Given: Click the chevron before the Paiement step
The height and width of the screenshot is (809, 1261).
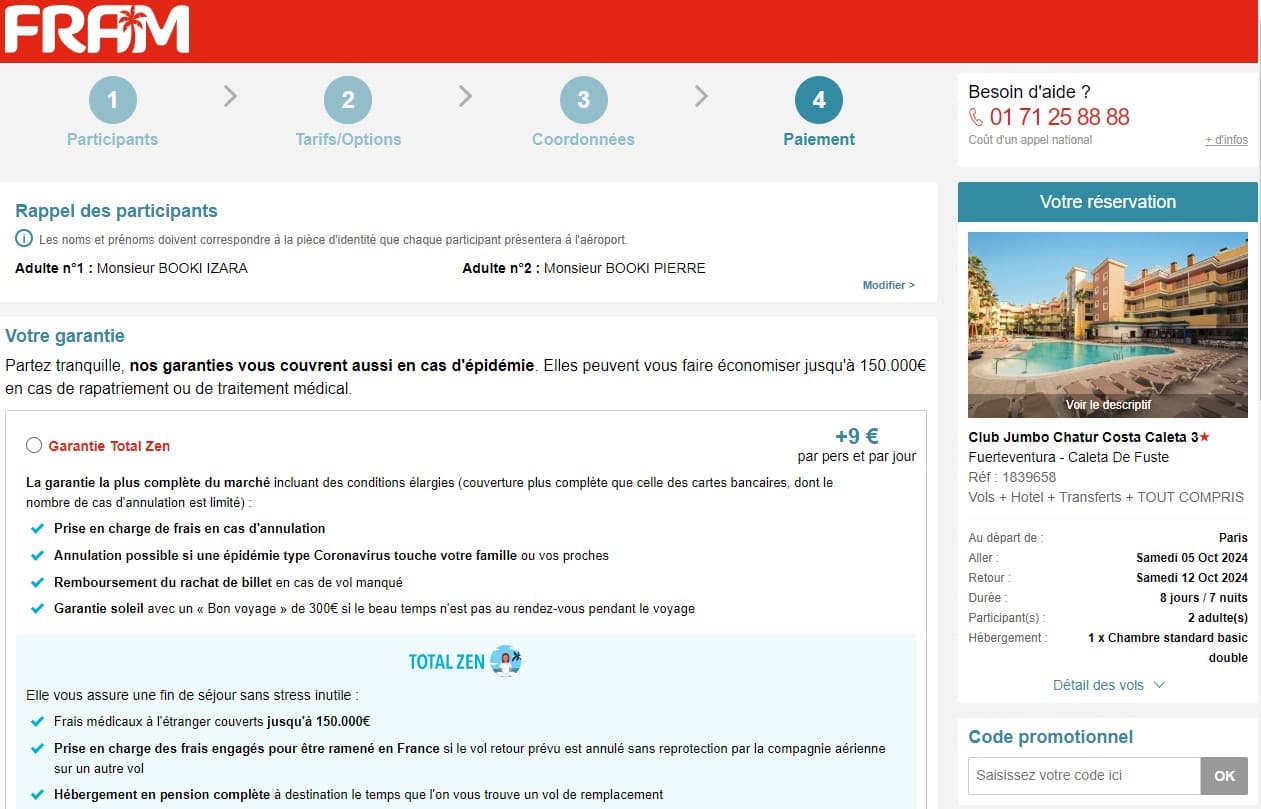Looking at the screenshot, I should [x=701, y=96].
